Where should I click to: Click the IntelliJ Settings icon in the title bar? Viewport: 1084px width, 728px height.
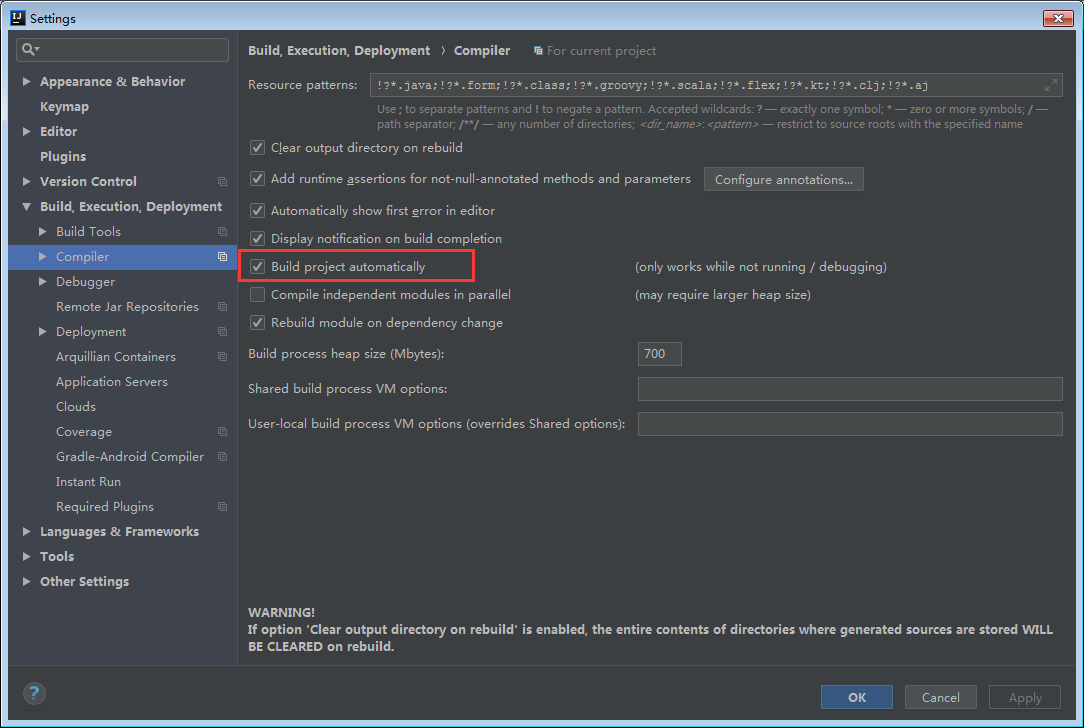(18, 17)
